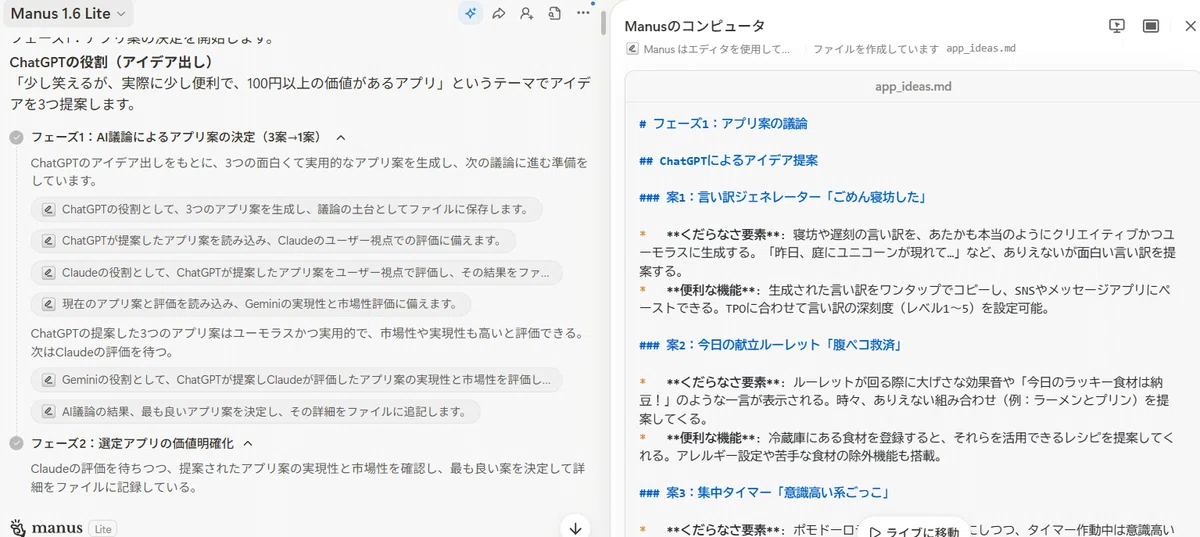The height and width of the screenshot is (537, 1200).
Task: Click the manus logo at bottom left
Action: coord(47,528)
